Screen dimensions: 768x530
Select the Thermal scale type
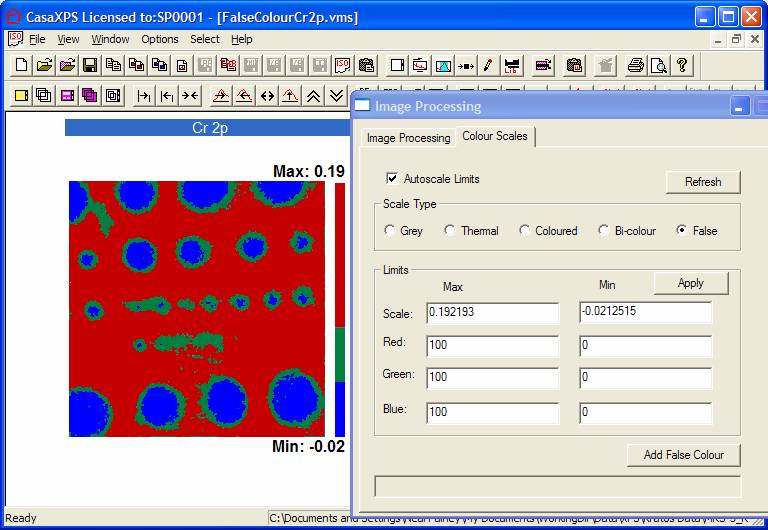pyautogui.click(x=450, y=231)
